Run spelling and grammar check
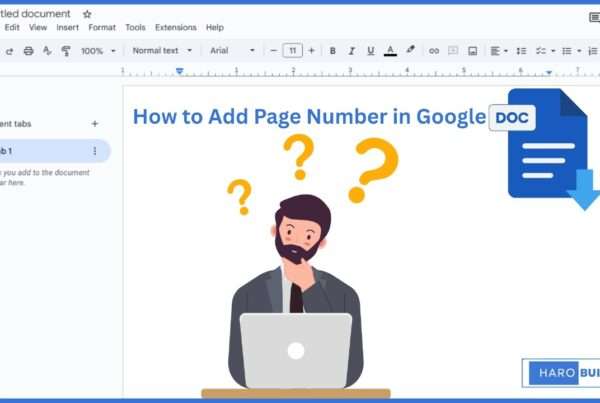Image resolution: width=600 pixels, height=403 pixels. (x=47, y=51)
